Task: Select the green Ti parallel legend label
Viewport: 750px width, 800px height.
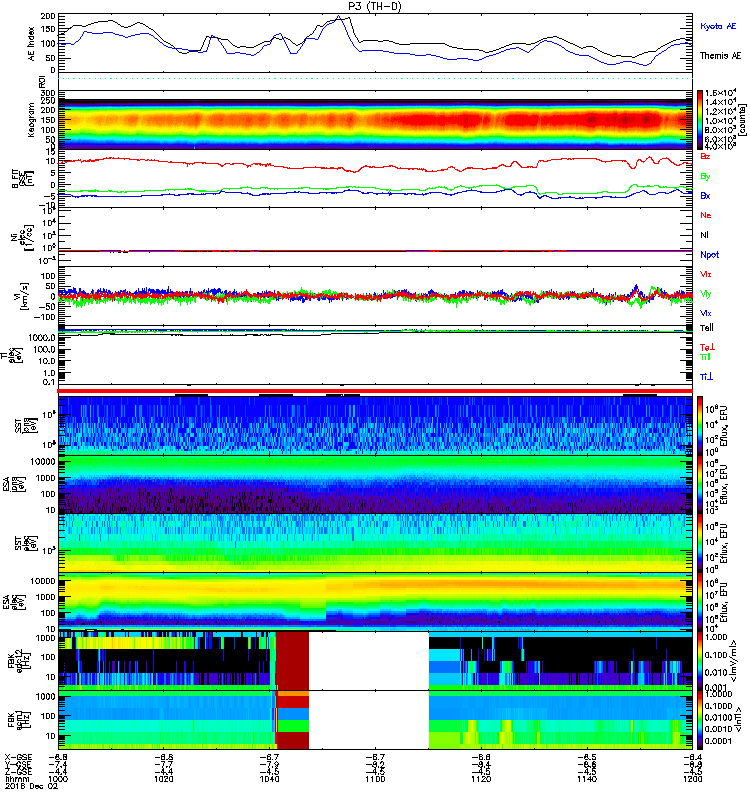Action: click(705, 357)
